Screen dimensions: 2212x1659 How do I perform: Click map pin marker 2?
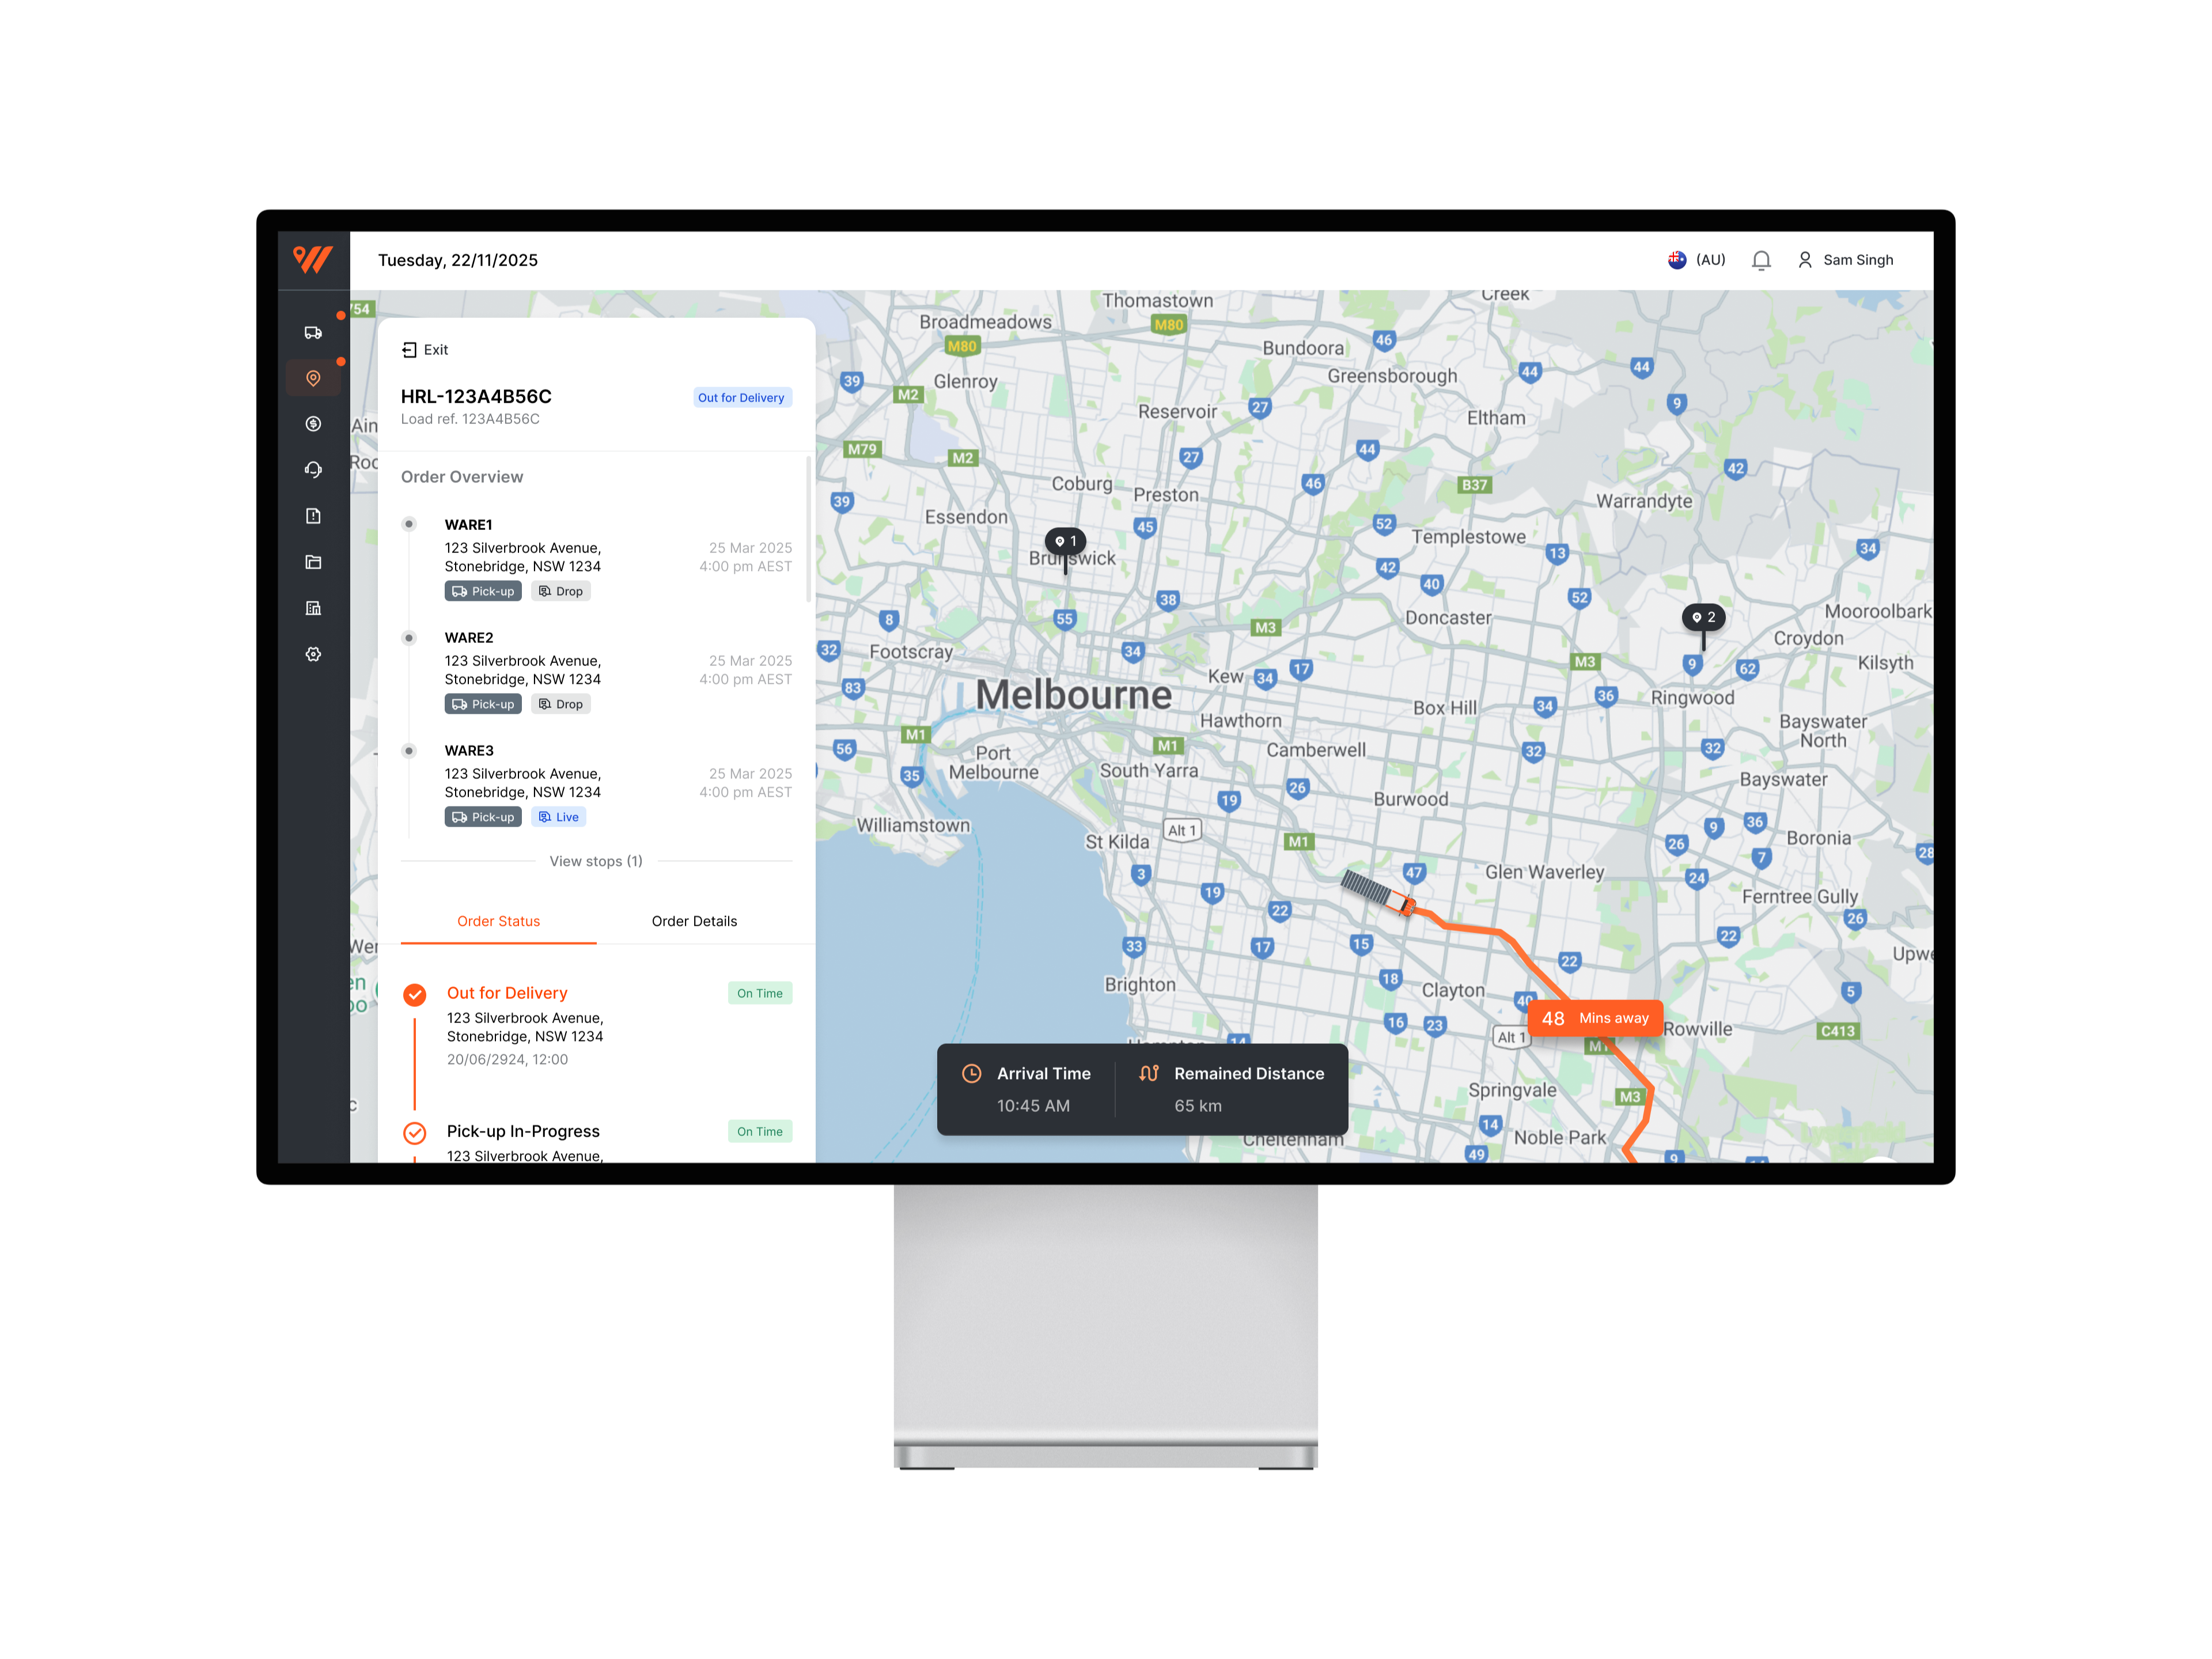tap(1703, 618)
